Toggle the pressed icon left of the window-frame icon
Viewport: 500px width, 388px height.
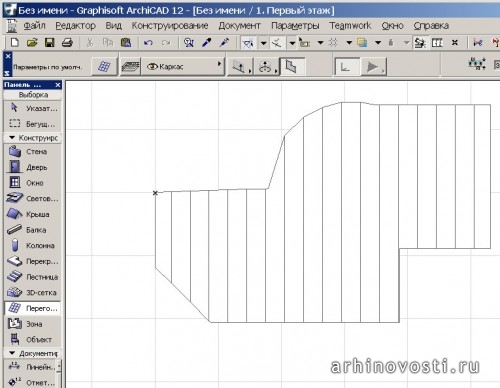[x=420, y=43]
